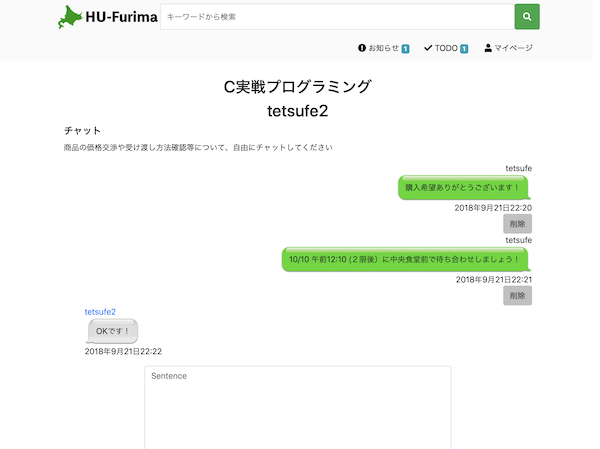Open マイページ from the navigation
Viewport: 600px width, 449px height.
[508, 48]
